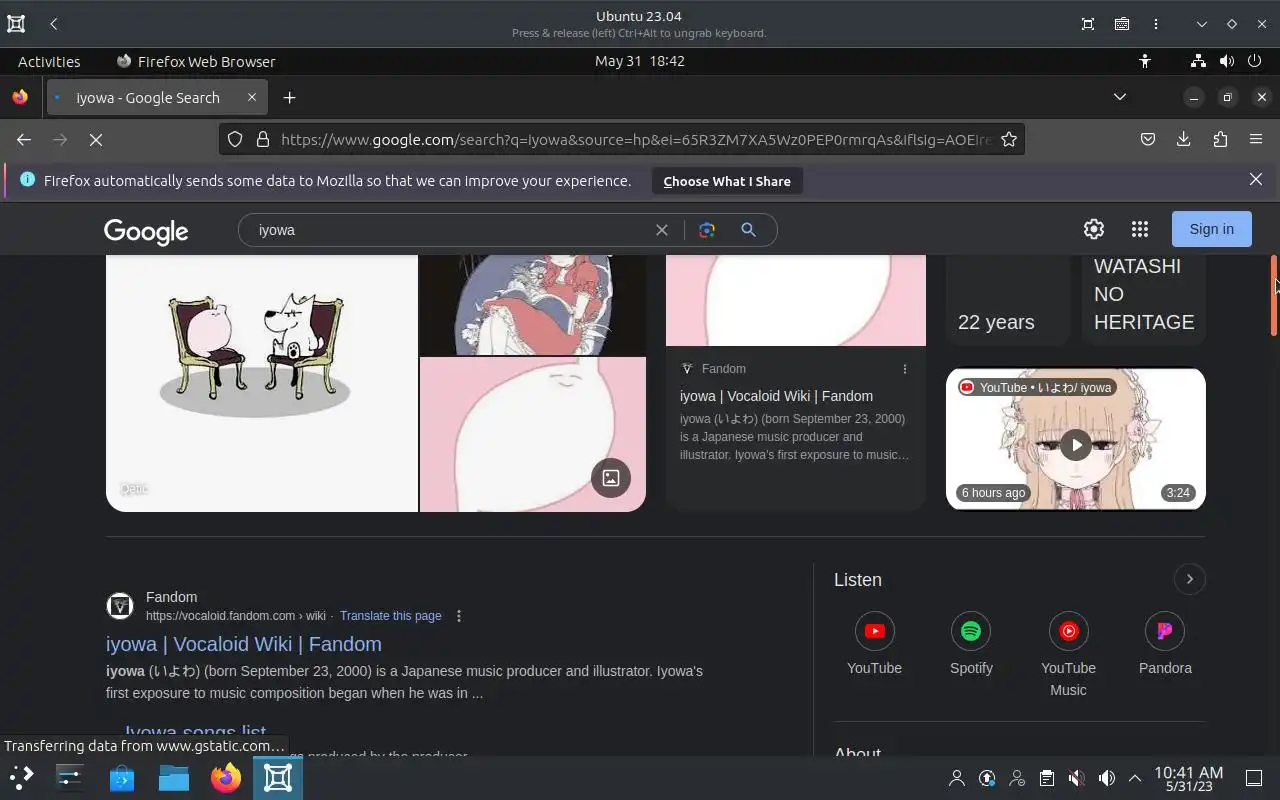Listen on Spotify

pos(971,644)
